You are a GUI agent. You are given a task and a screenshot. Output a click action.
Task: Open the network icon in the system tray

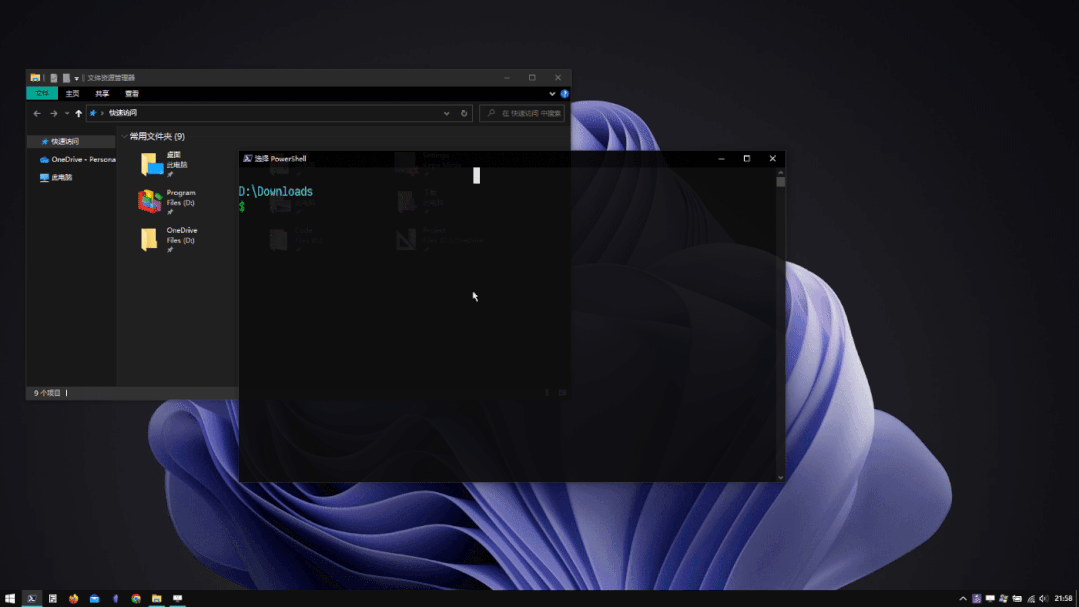click(1031, 598)
